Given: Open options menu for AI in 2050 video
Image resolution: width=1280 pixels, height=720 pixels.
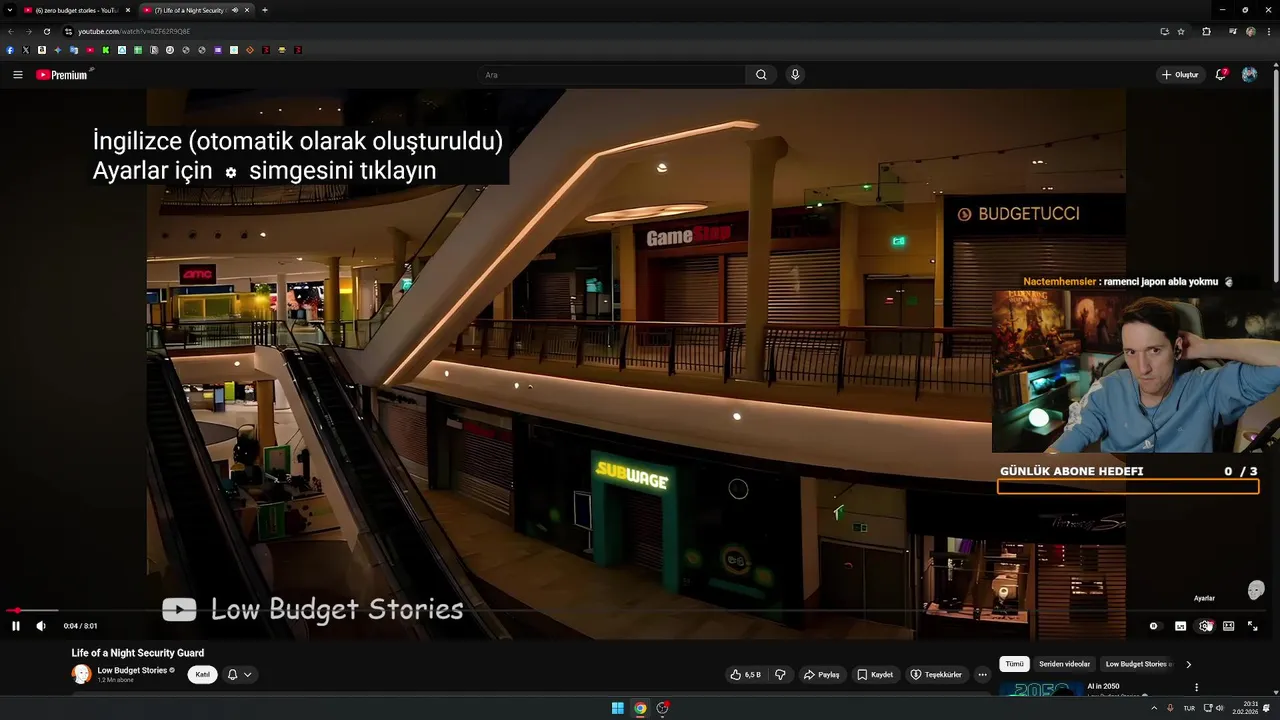Looking at the screenshot, I should (x=1196, y=688).
